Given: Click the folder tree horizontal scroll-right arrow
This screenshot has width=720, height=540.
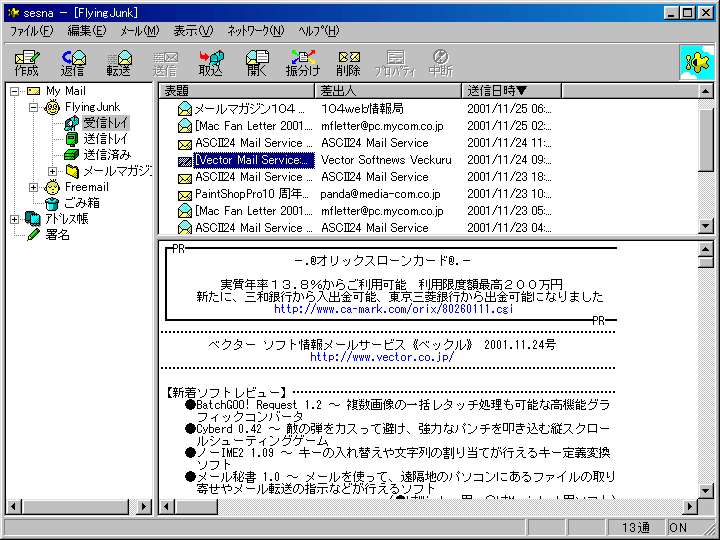Looking at the screenshot, I should pos(144,507).
